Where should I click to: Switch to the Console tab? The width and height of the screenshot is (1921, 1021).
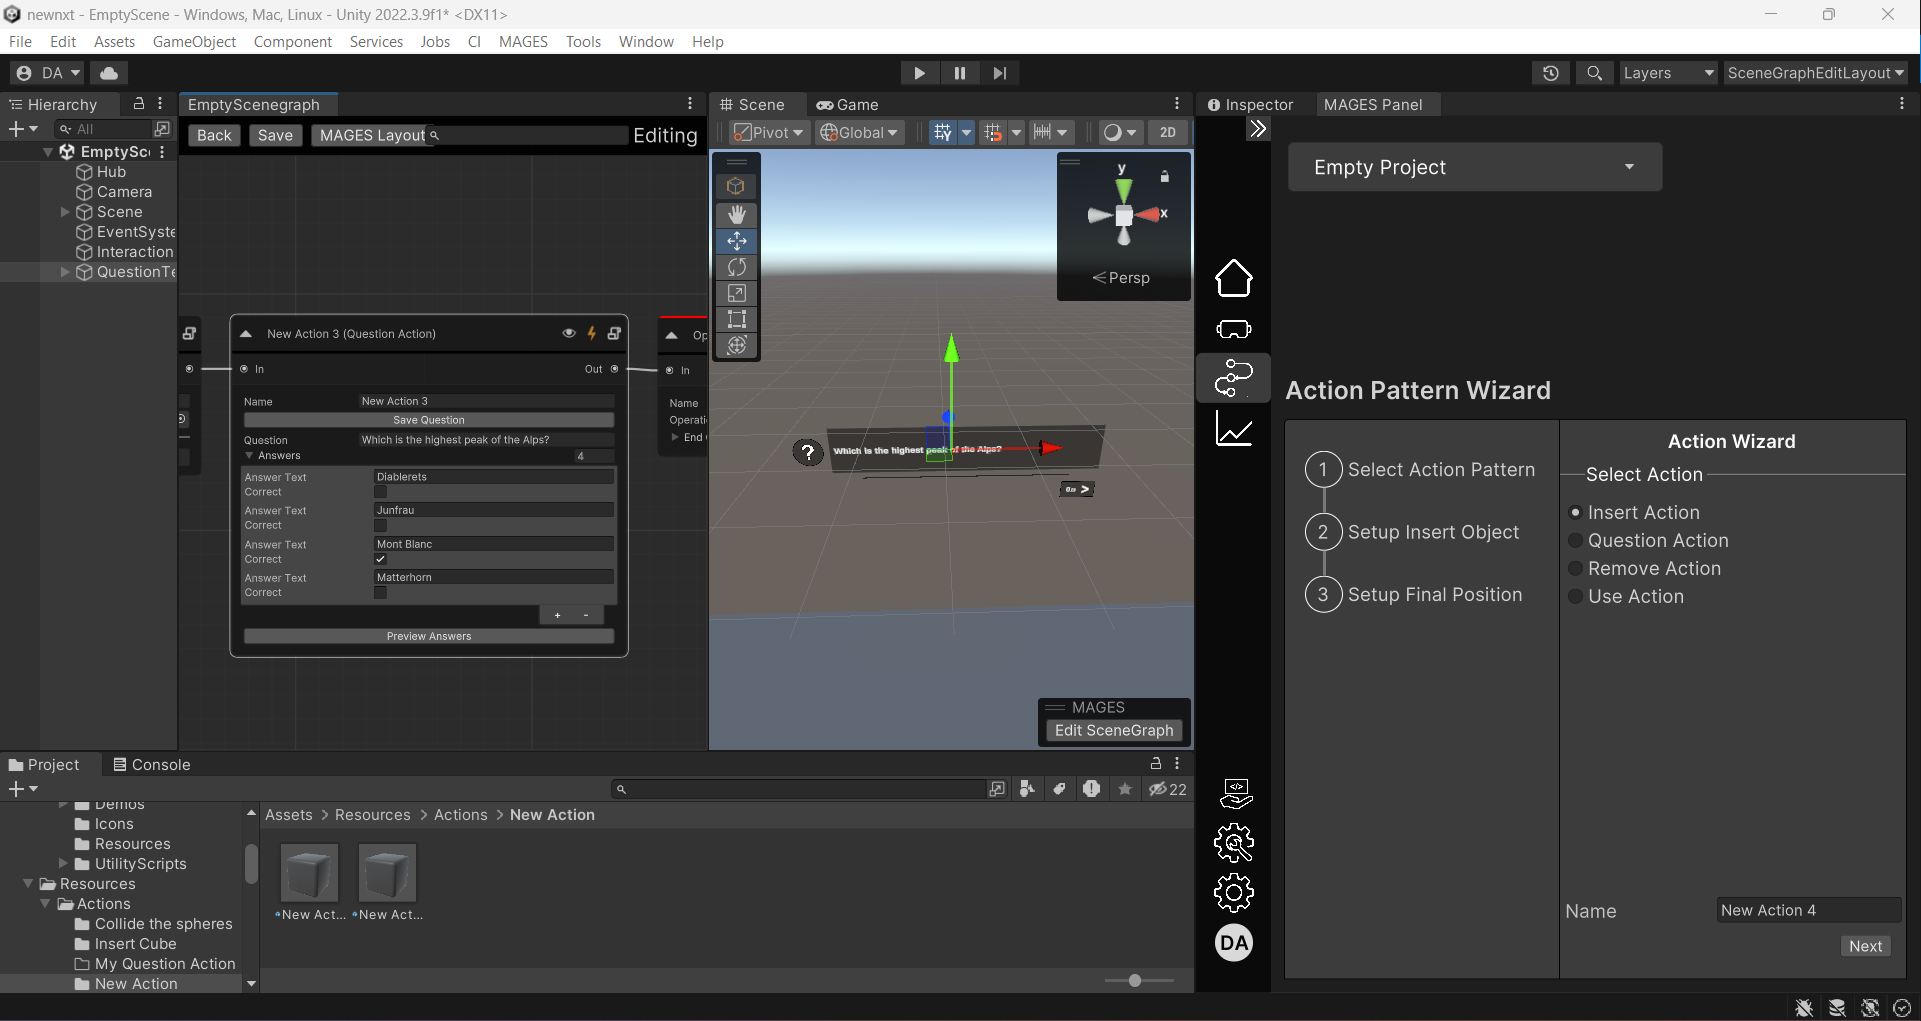click(152, 764)
